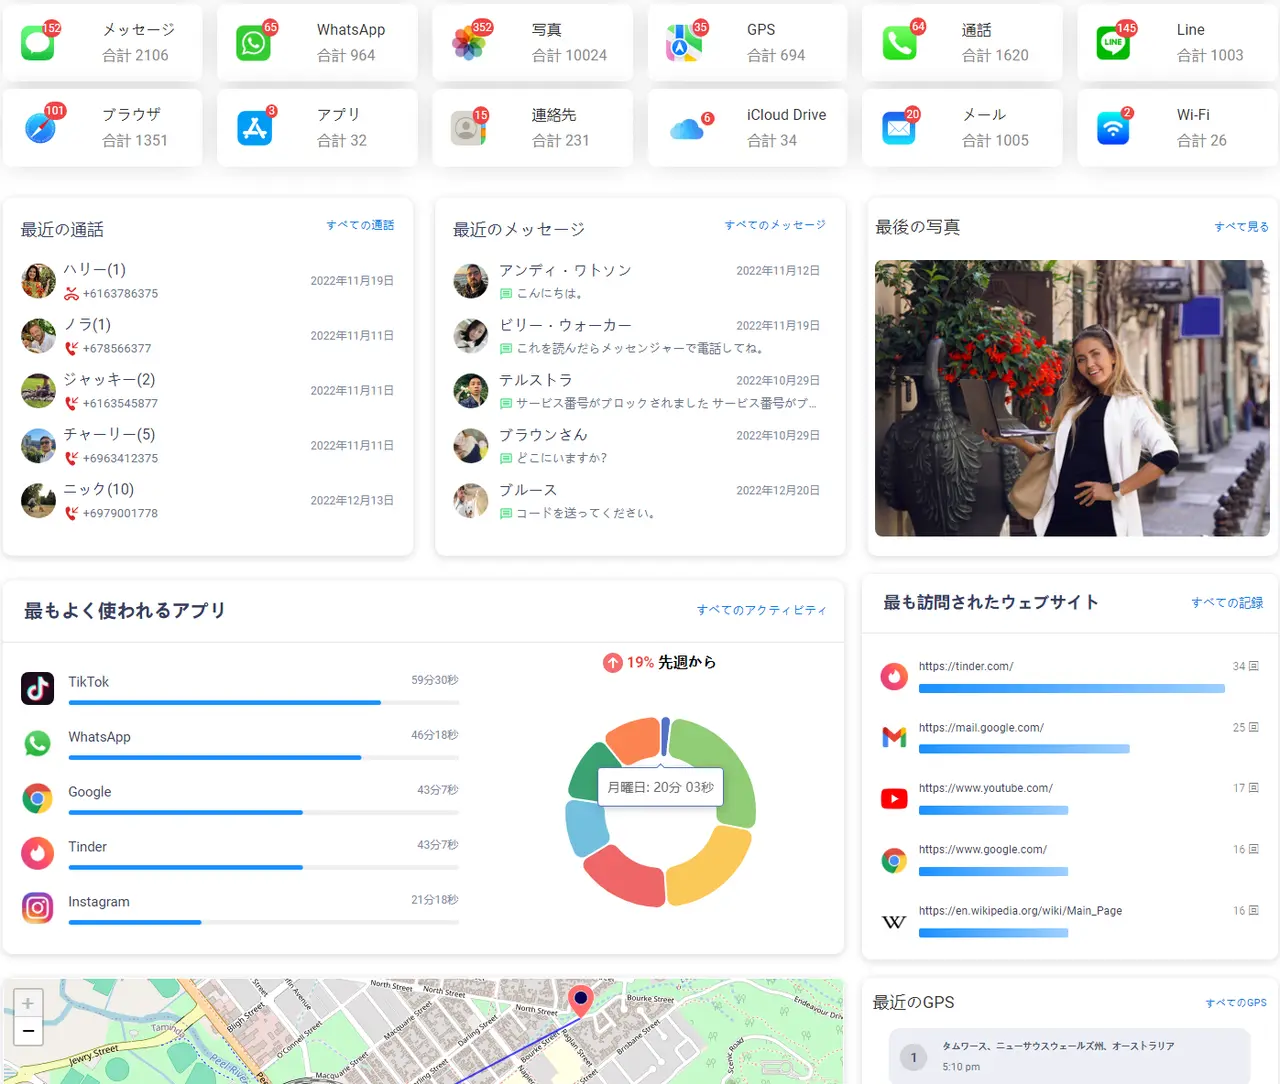Image resolution: width=1280 pixels, height=1084 pixels.
Task: Click the WhatsApp icon in most used apps
Action: [x=38, y=743]
